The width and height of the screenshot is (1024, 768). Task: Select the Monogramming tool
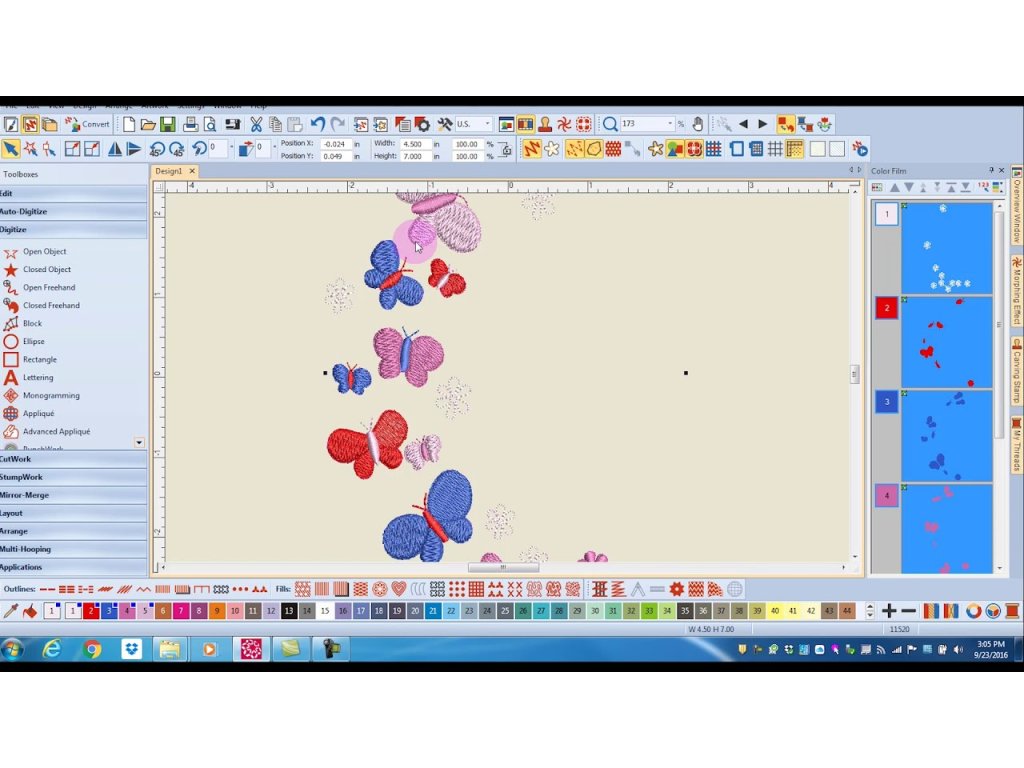50,395
